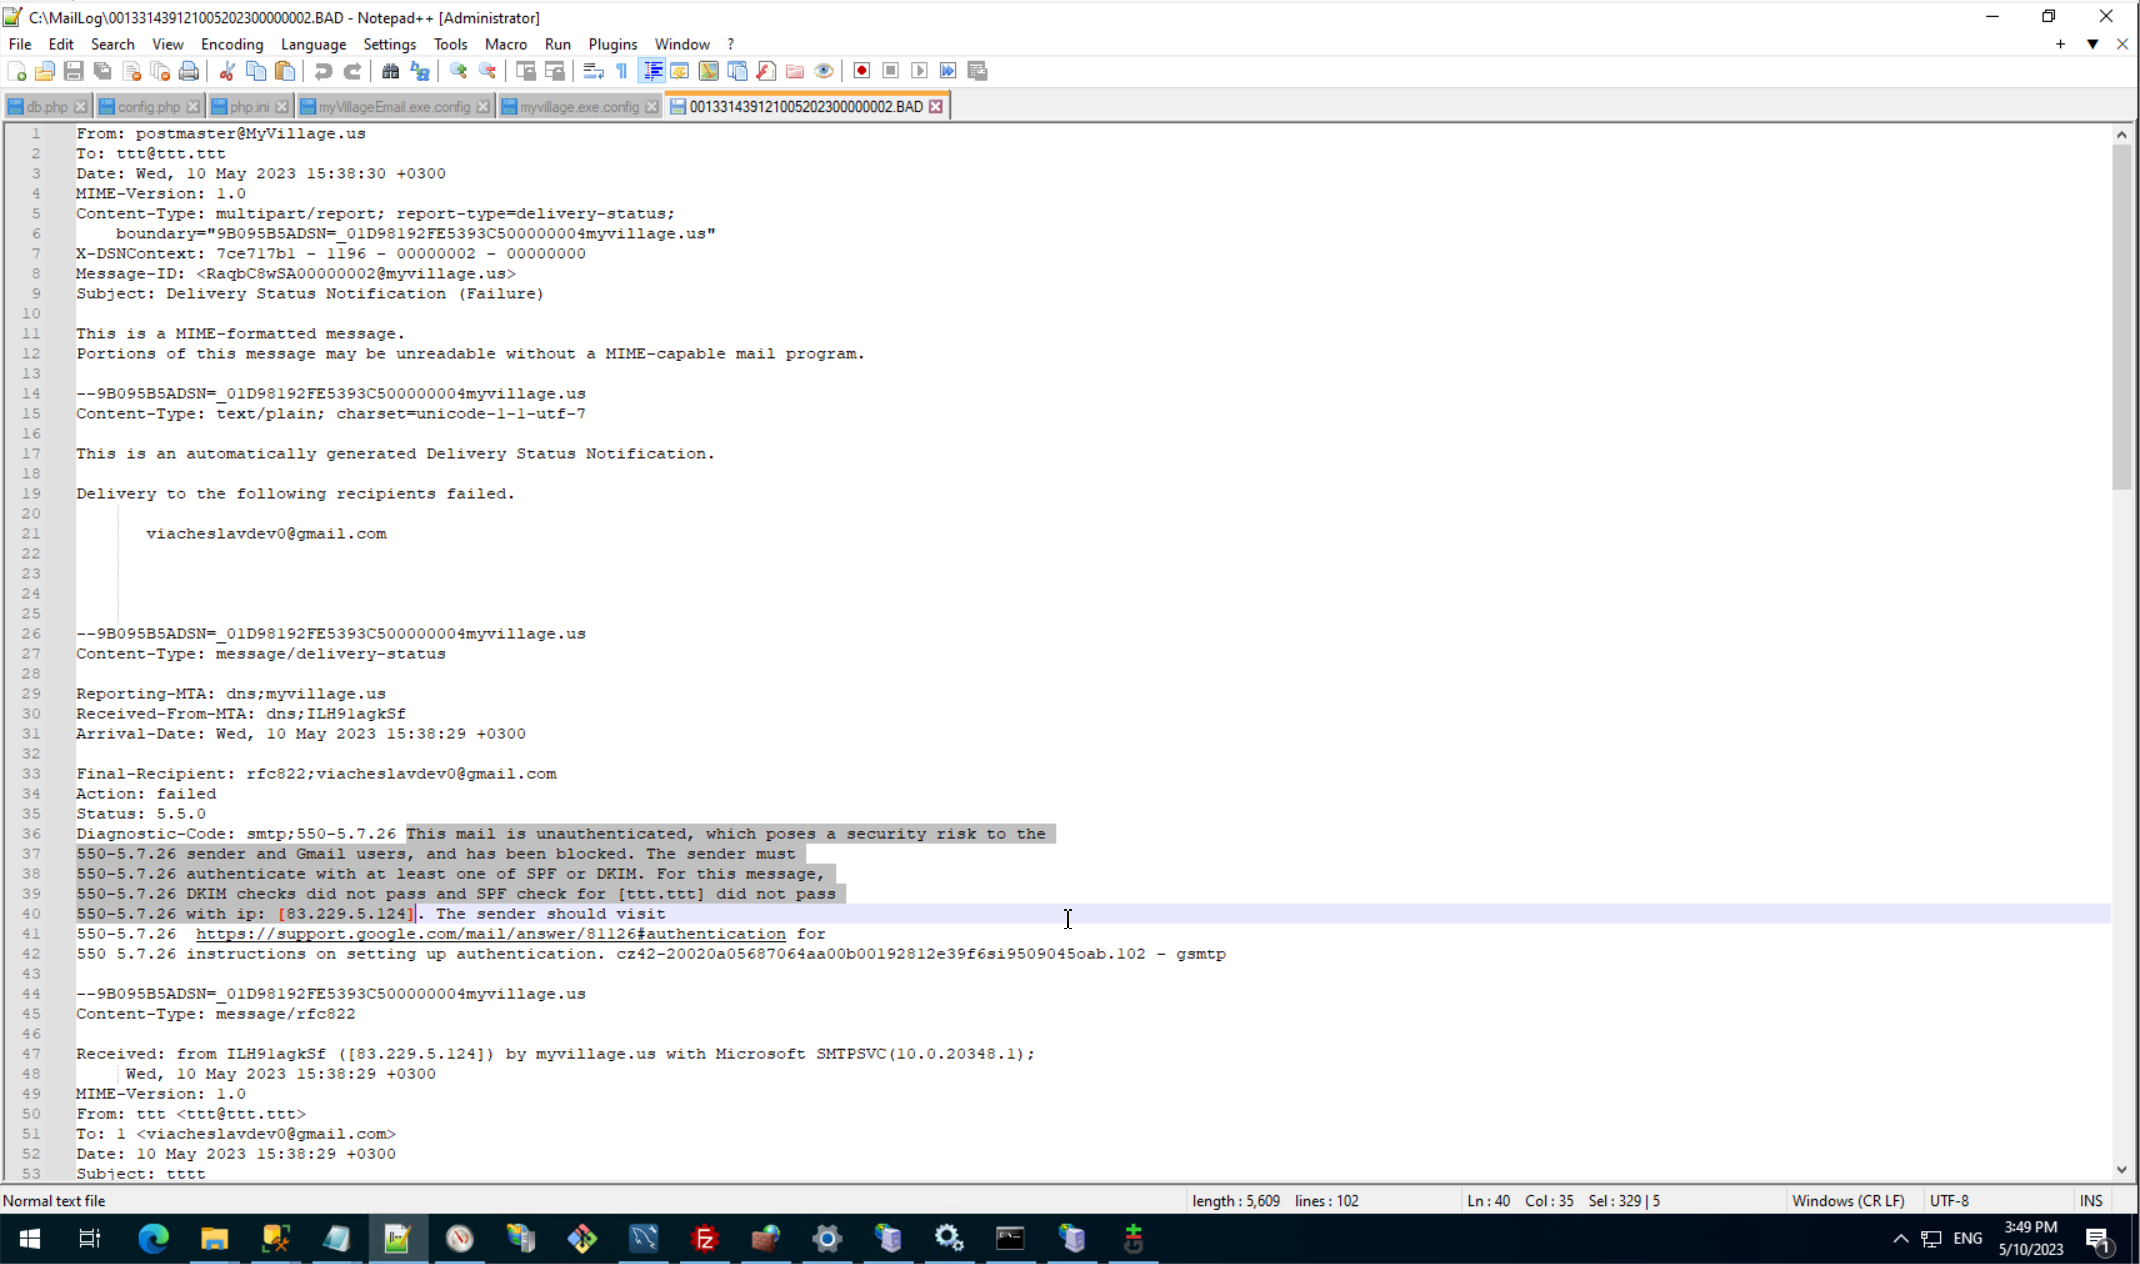This screenshot has width=2140, height=1264.
Task: Close the myvillage.exe.config tab
Action: click(x=652, y=106)
